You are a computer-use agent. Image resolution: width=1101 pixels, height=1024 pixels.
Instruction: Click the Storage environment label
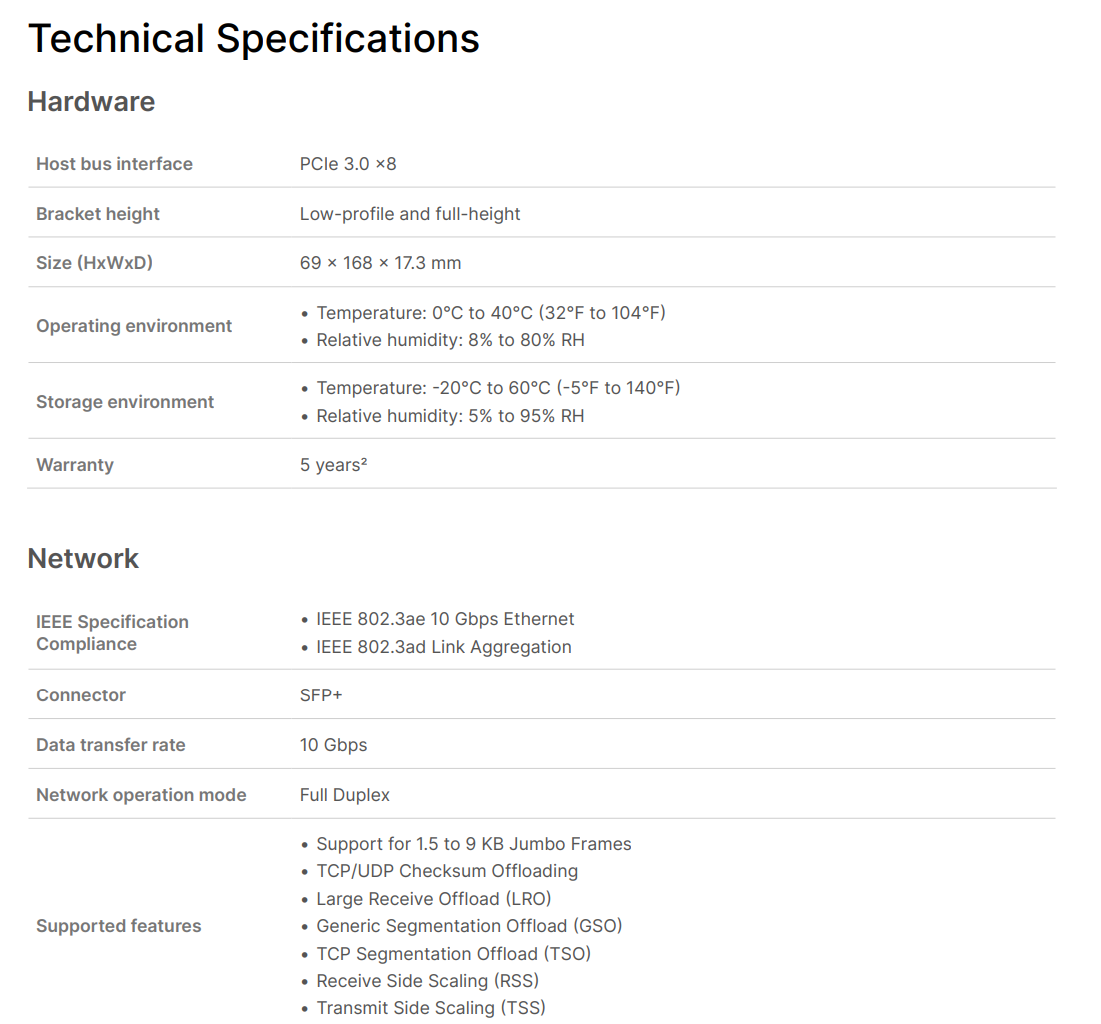point(125,402)
